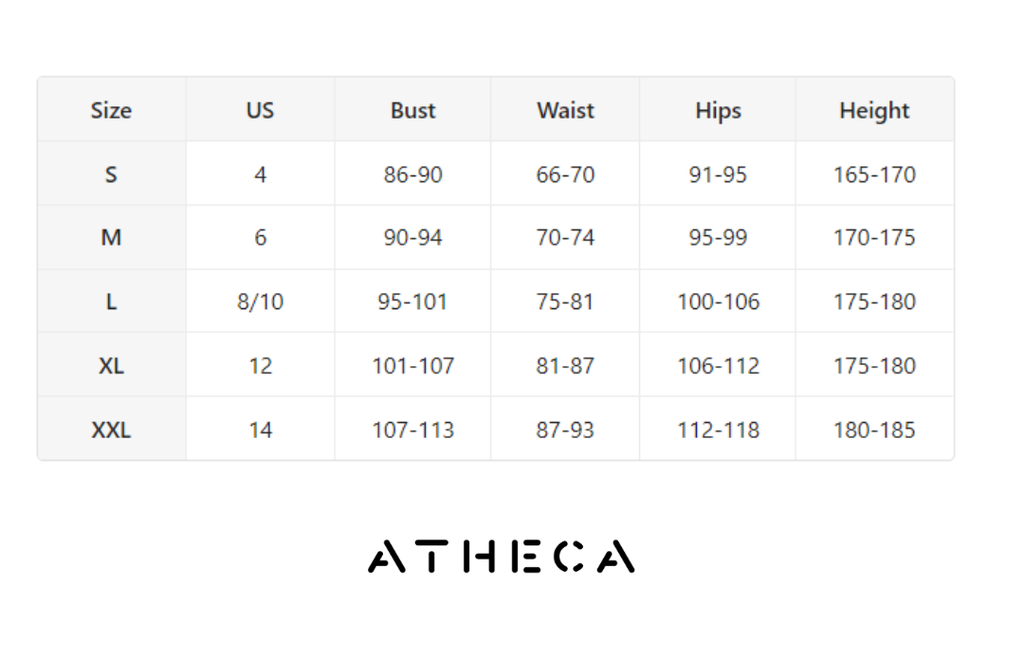Click the 70-74 waist measurement cell
1024x660 pixels.
[565, 238]
